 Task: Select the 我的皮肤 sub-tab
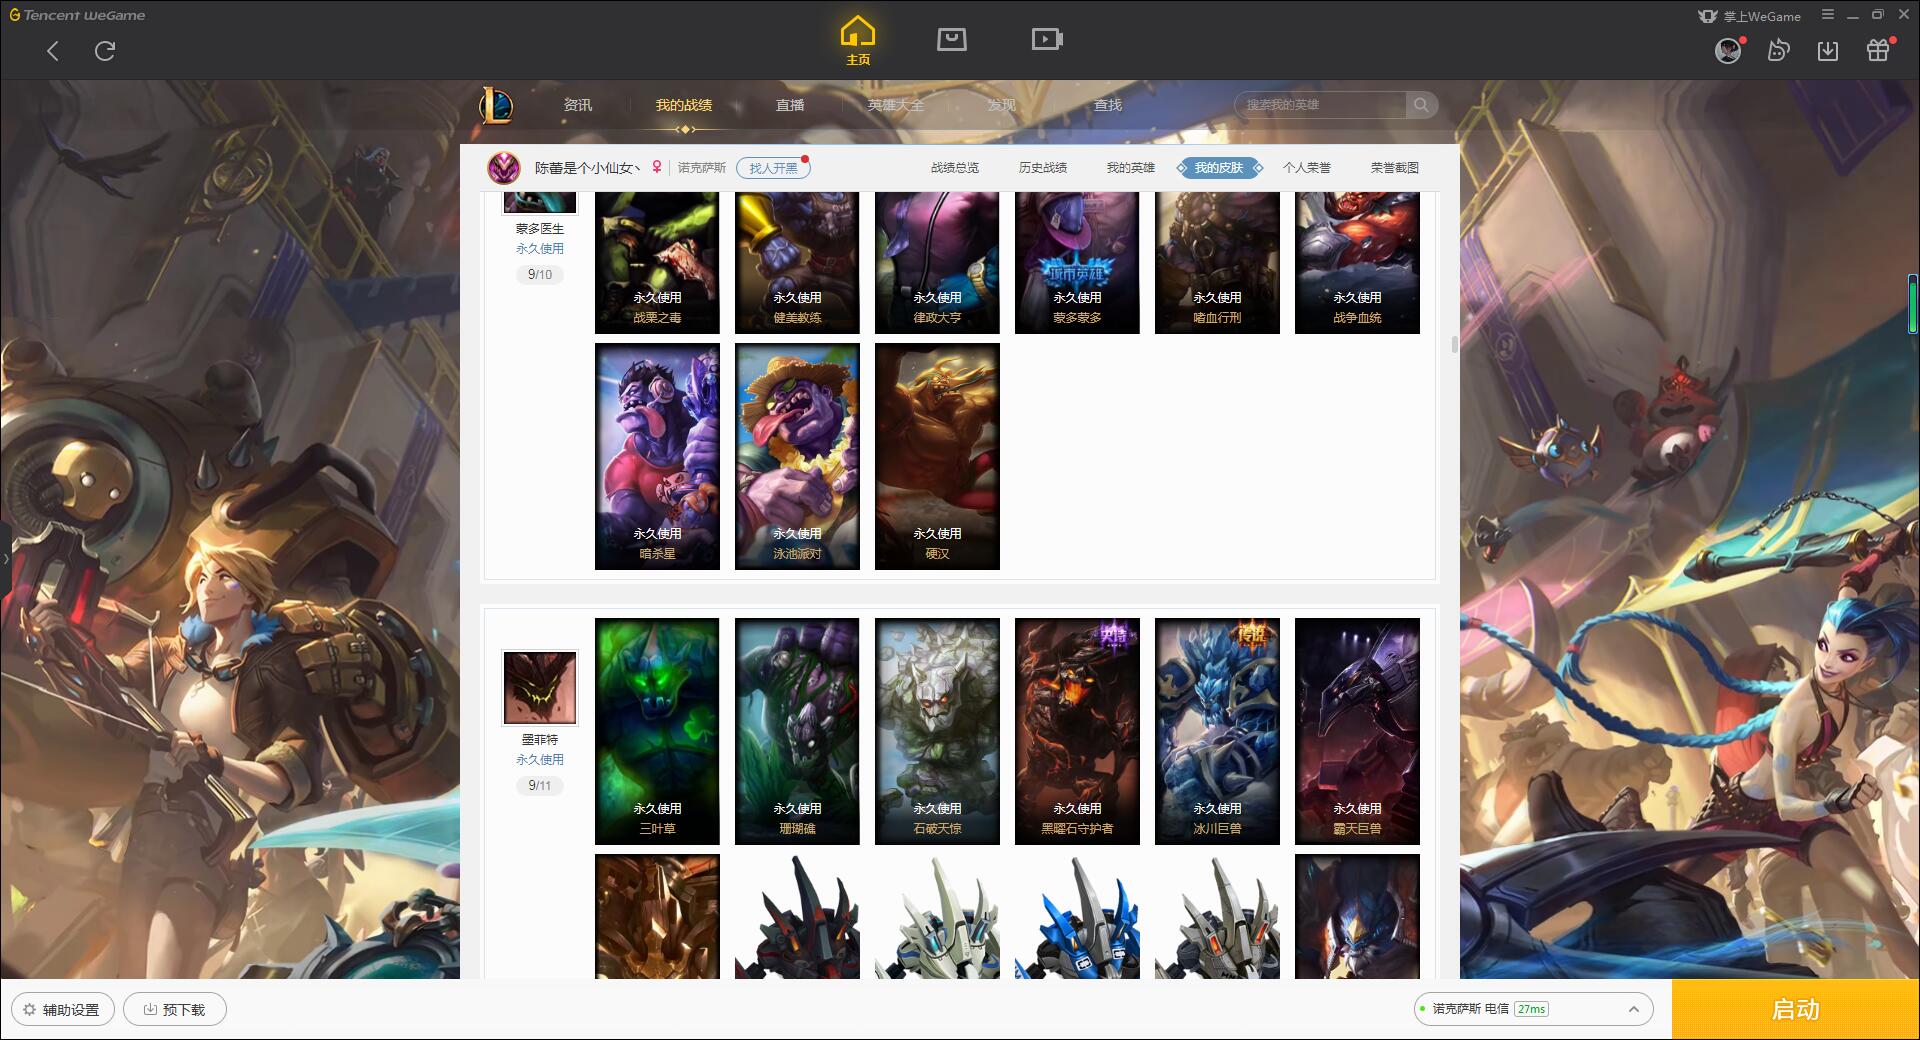(1219, 168)
